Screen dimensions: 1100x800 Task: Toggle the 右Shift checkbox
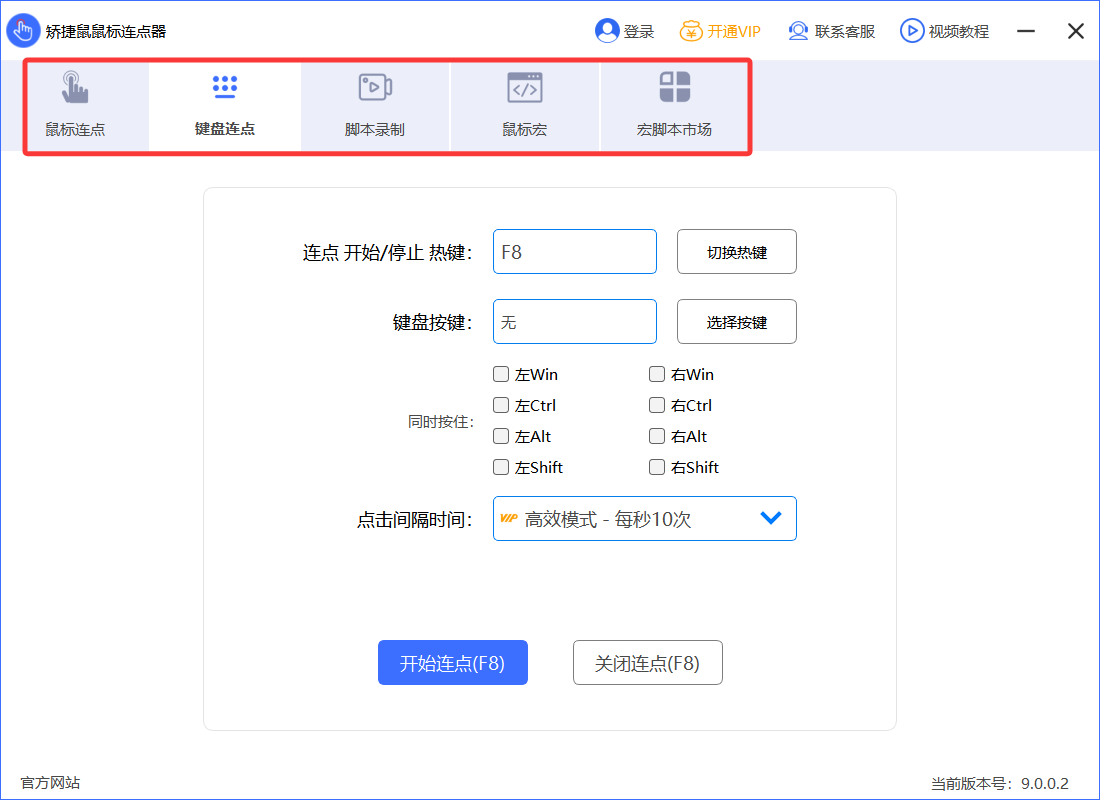tap(657, 467)
